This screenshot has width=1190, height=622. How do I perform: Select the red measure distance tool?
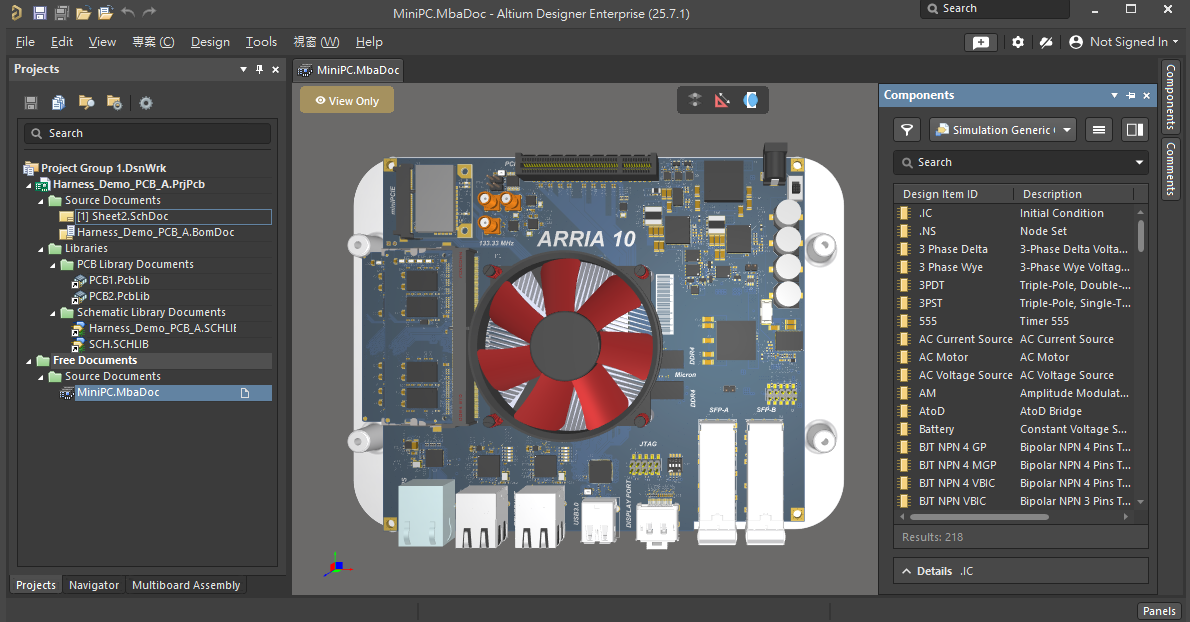coord(722,100)
